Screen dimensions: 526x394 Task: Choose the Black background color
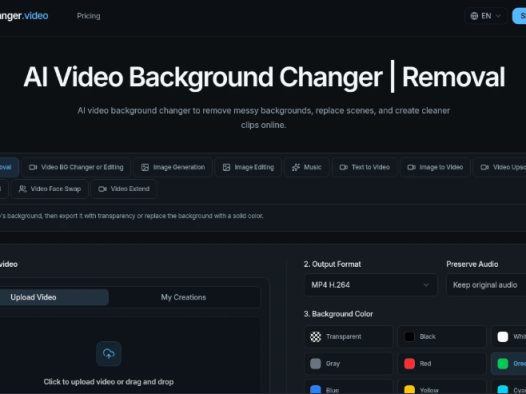tap(442, 337)
